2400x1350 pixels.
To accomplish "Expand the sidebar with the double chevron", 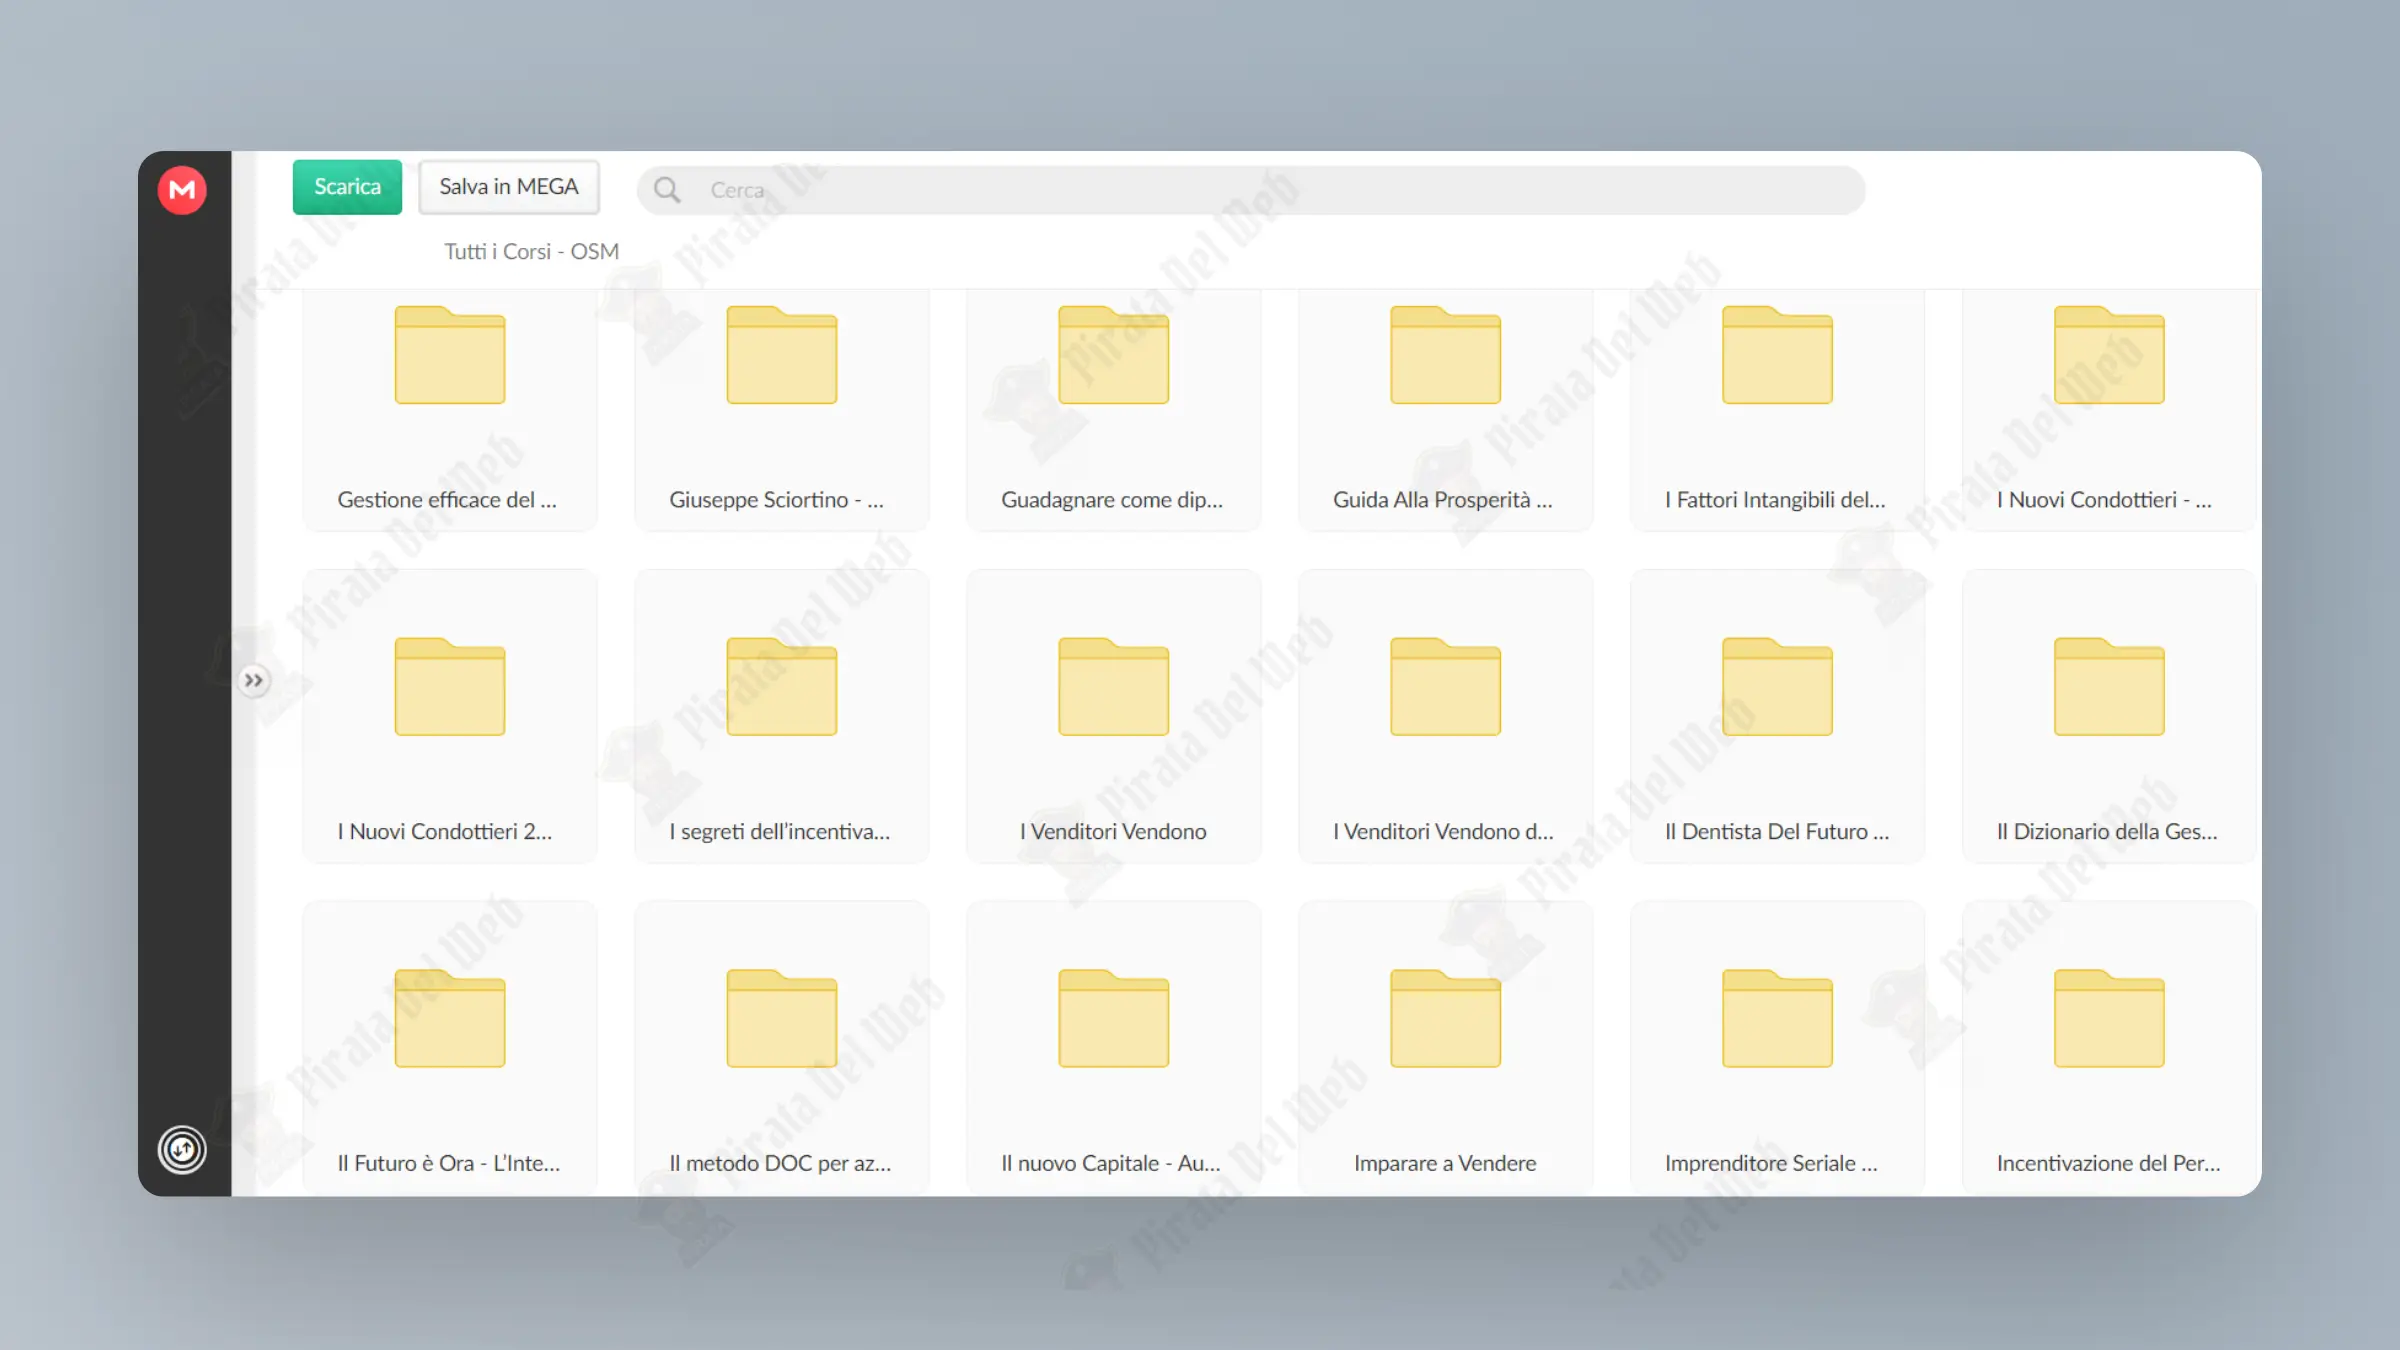I will click(254, 681).
